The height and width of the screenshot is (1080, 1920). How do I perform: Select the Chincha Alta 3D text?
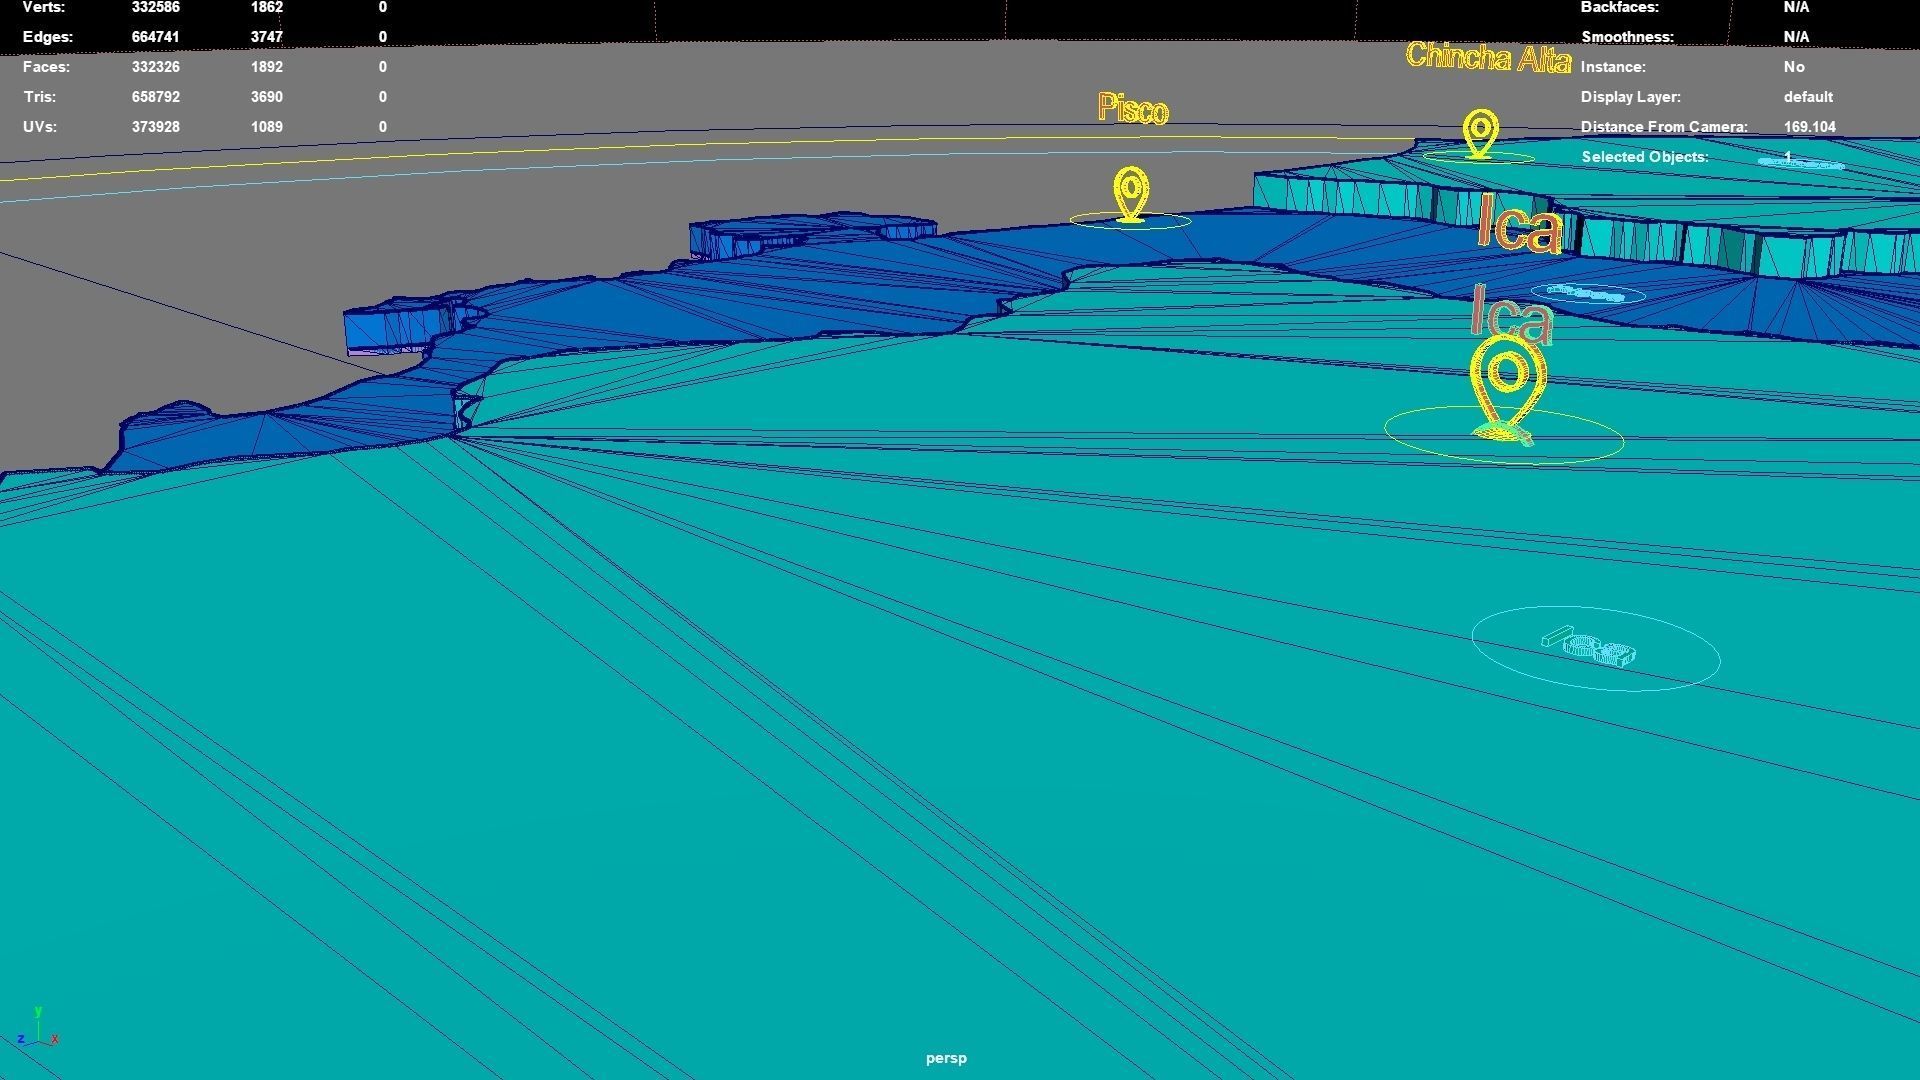pyautogui.click(x=1487, y=57)
